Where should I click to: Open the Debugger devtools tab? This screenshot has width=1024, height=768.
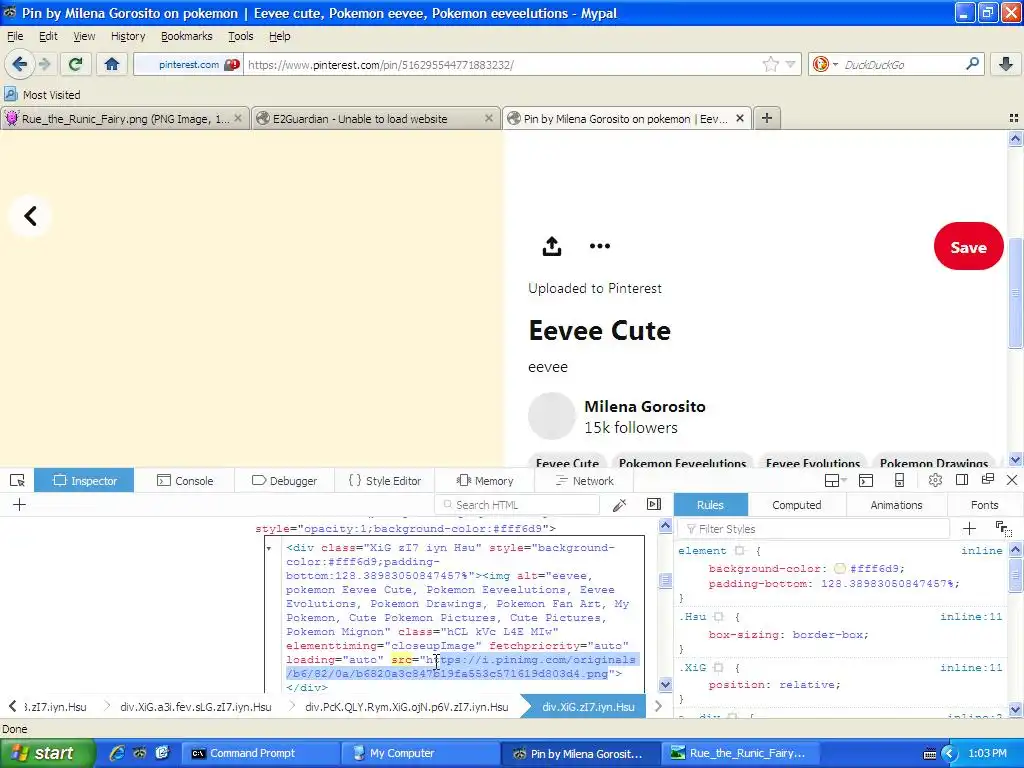click(285, 481)
